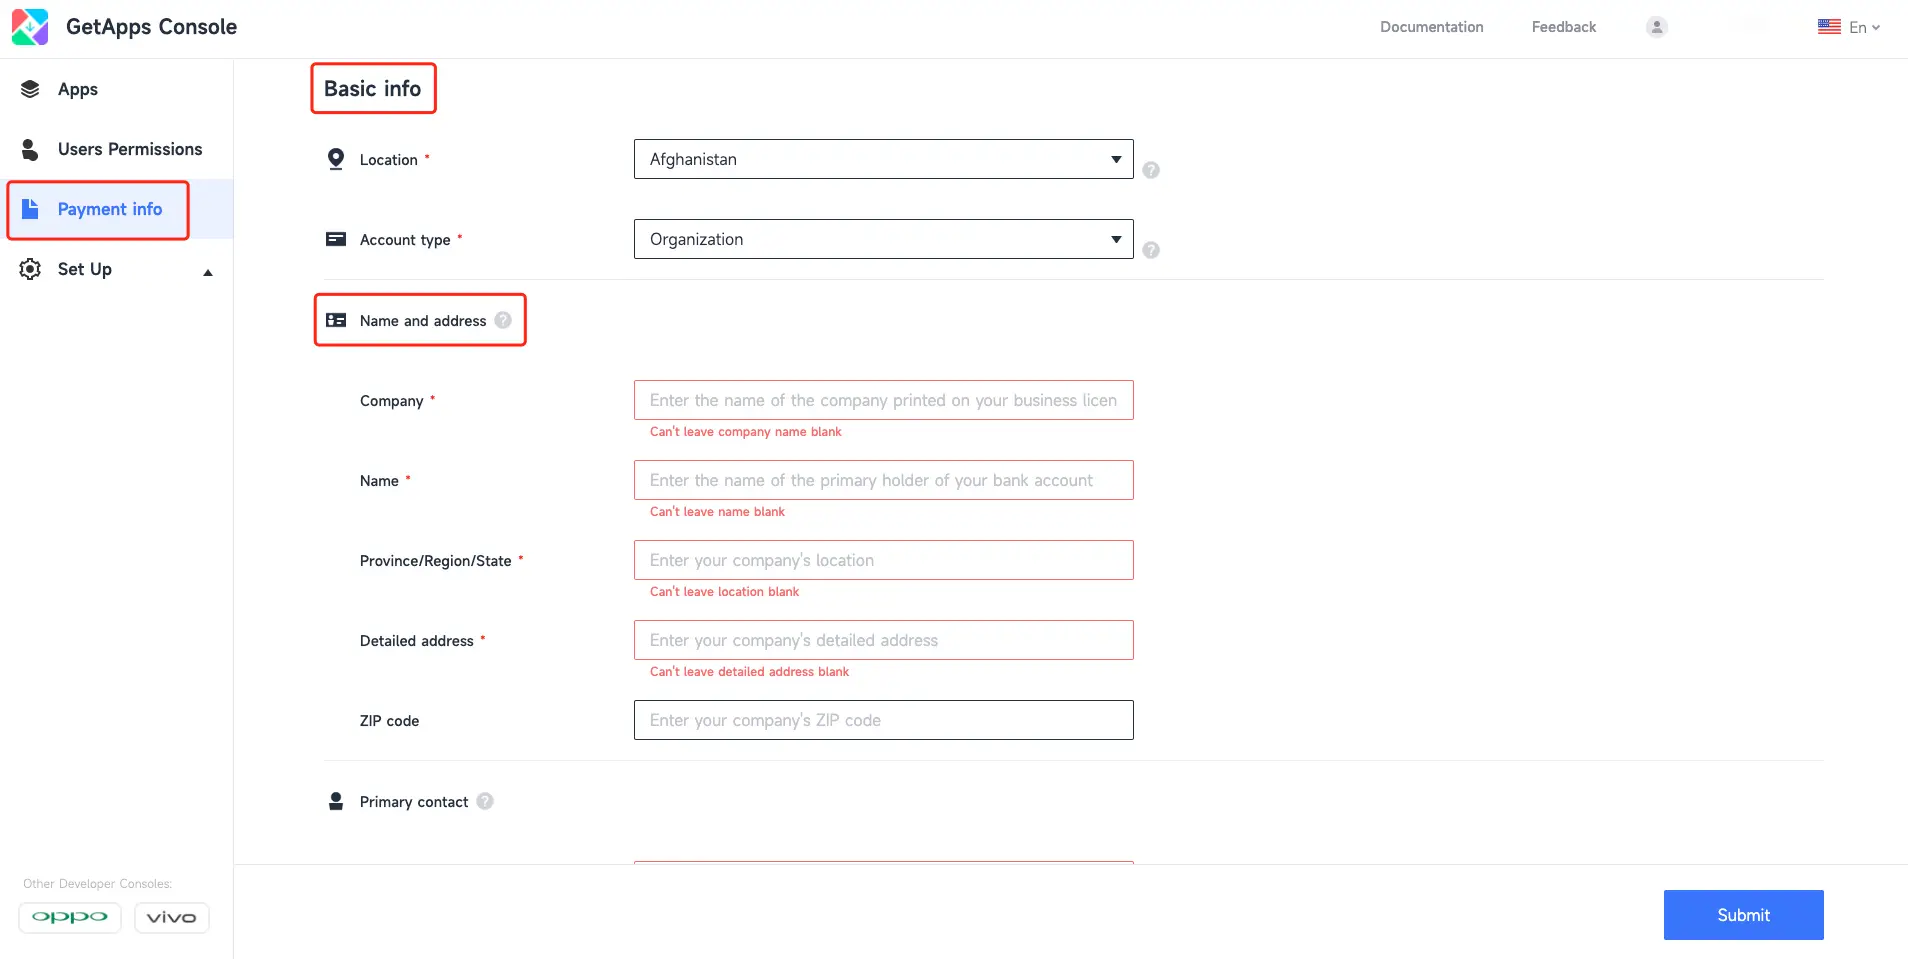This screenshot has width=1908, height=959.
Task: Open the En language selector
Action: [1849, 27]
